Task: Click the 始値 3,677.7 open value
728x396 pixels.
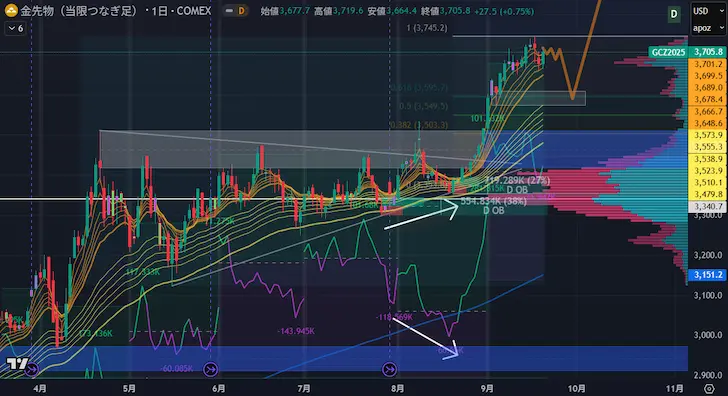Action: pos(285,11)
